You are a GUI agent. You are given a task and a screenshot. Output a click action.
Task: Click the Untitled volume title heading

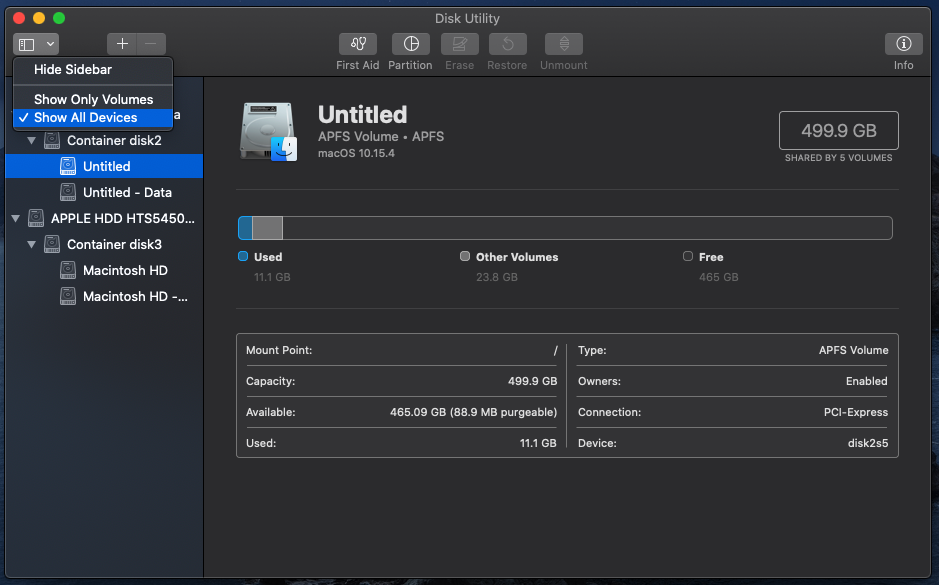(x=362, y=114)
